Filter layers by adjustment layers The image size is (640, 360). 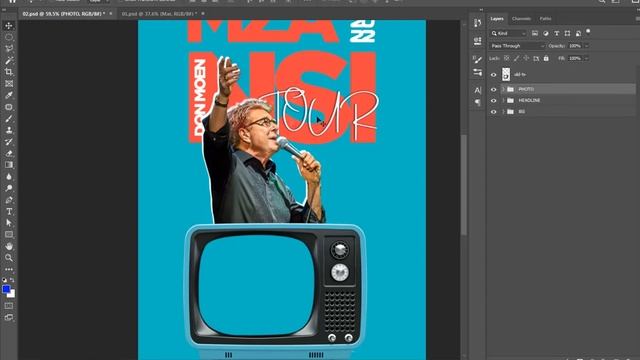546,33
